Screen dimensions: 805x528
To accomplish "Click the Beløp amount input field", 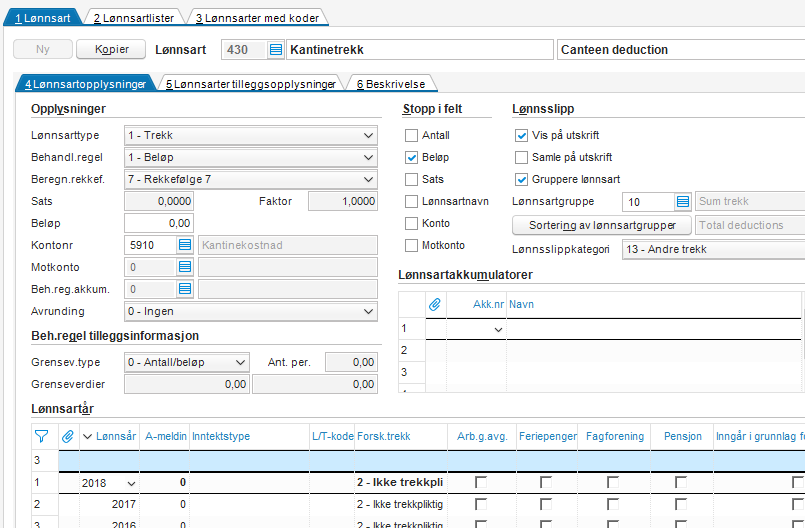I will pos(159,223).
